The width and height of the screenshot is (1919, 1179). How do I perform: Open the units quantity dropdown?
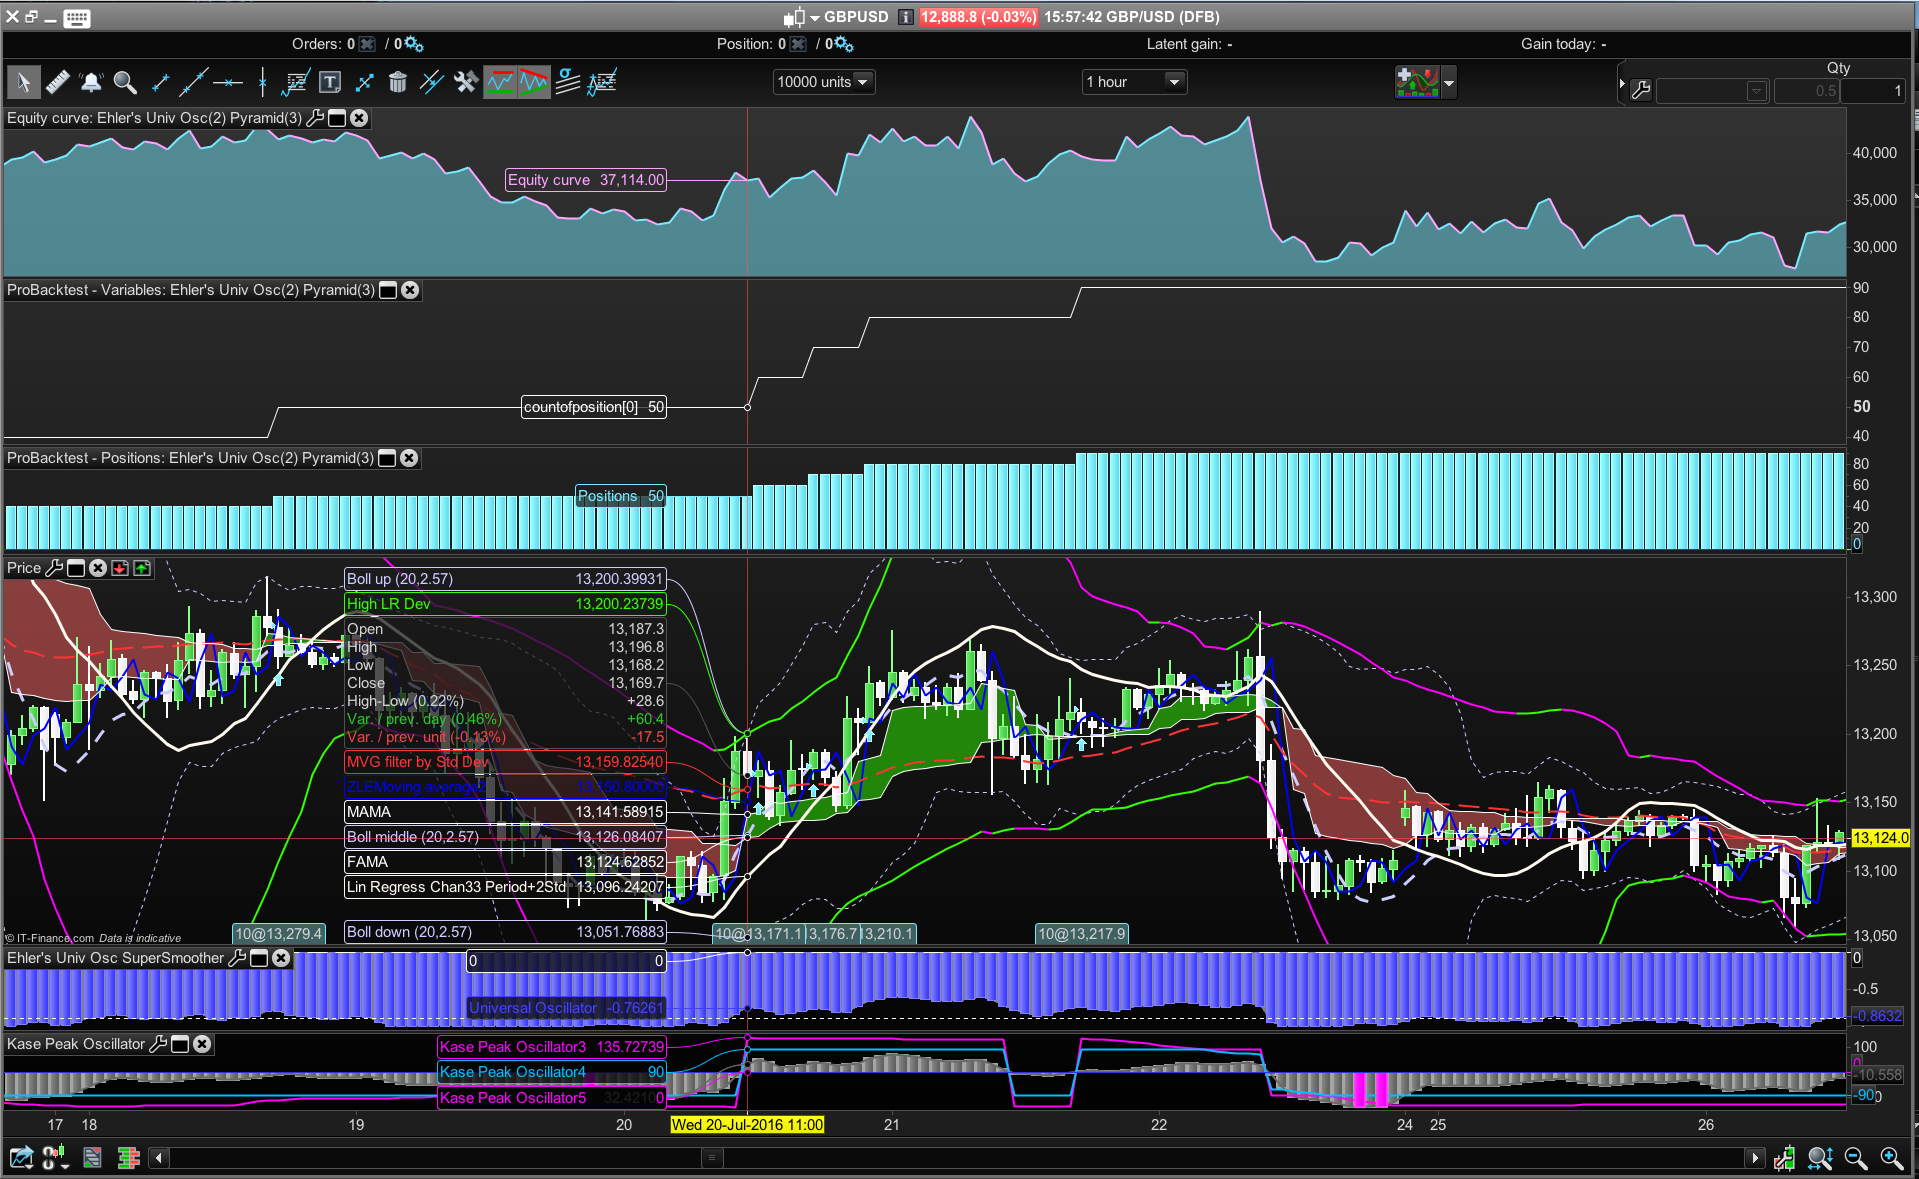point(824,82)
